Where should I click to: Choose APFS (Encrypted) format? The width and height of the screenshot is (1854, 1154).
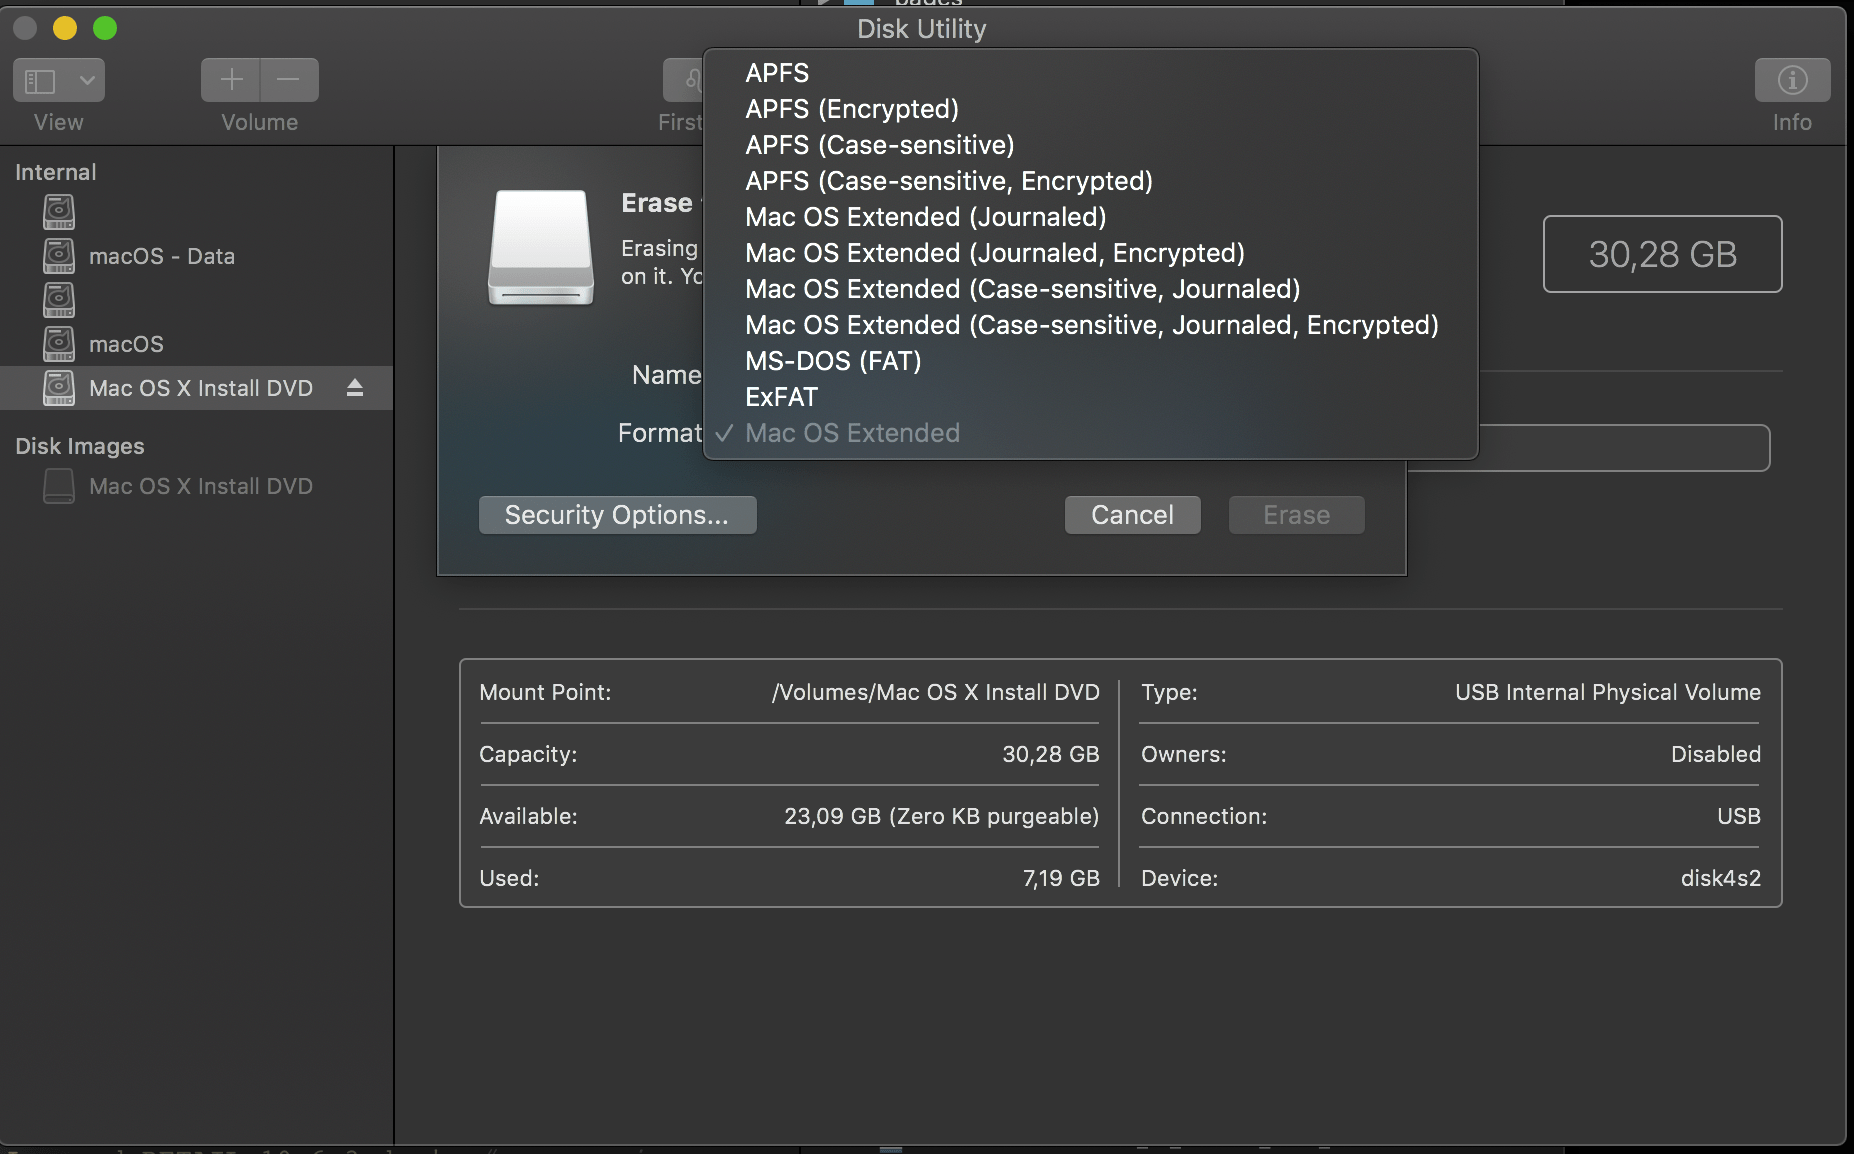click(1090, 109)
